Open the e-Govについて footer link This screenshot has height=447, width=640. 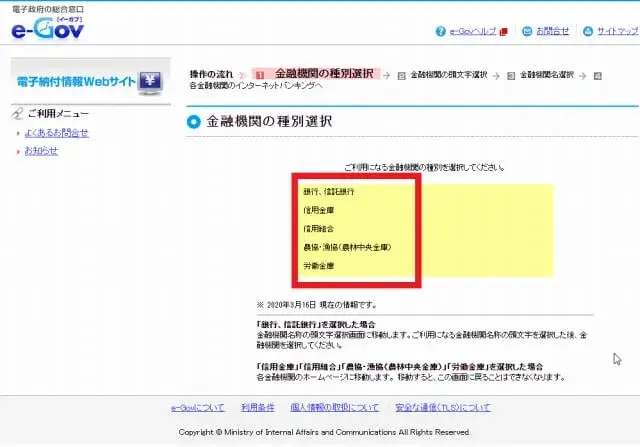(x=198, y=407)
